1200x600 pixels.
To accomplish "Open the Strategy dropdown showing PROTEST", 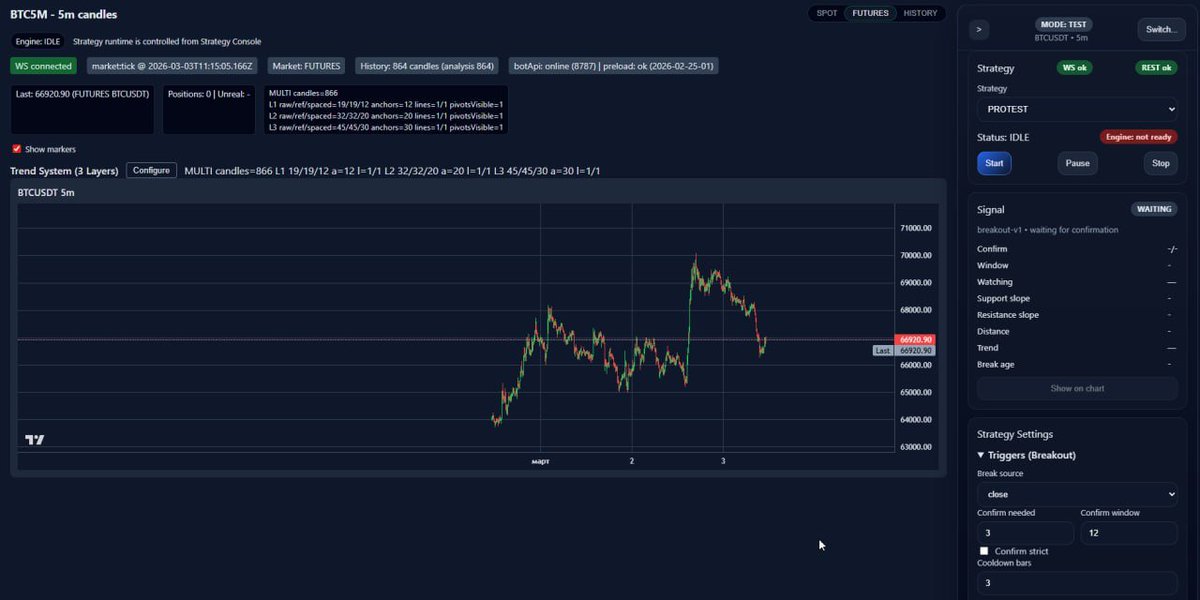I will click(1078, 109).
